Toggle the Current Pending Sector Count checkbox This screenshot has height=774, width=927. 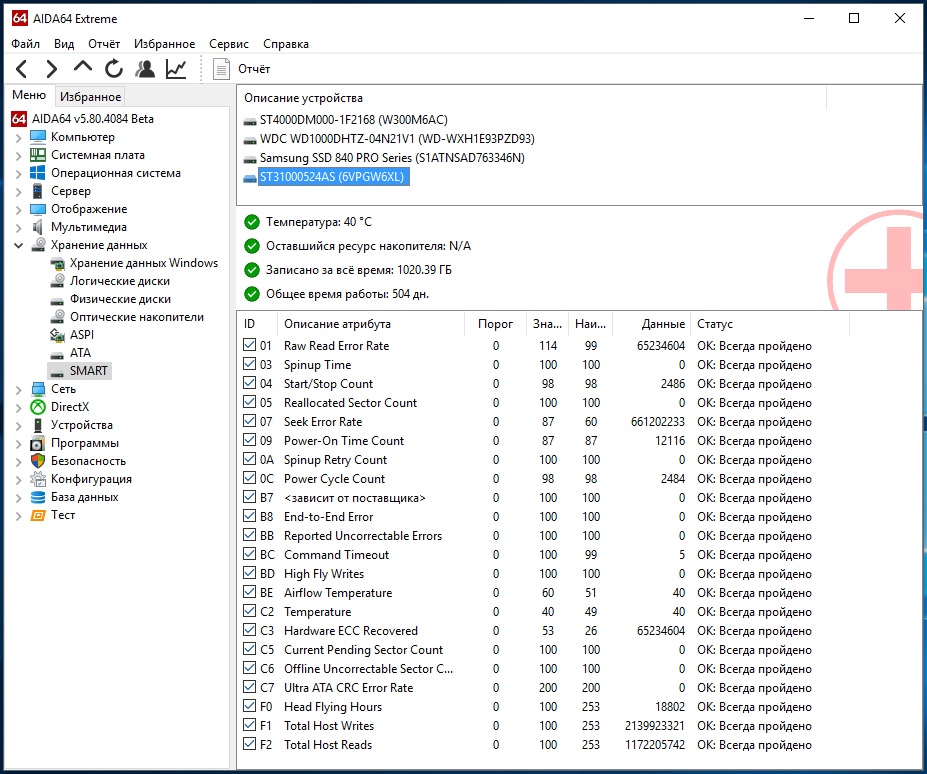coord(249,649)
